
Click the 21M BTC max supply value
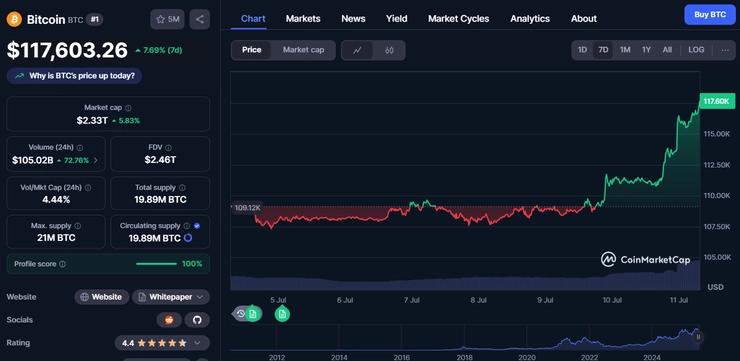pyautogui.click(x=56, y=238)
